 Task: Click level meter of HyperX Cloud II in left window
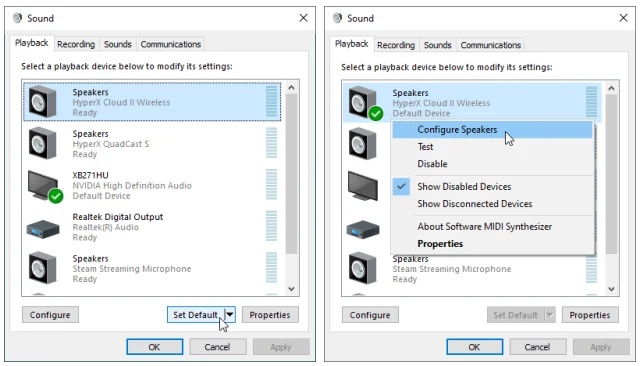271,101
